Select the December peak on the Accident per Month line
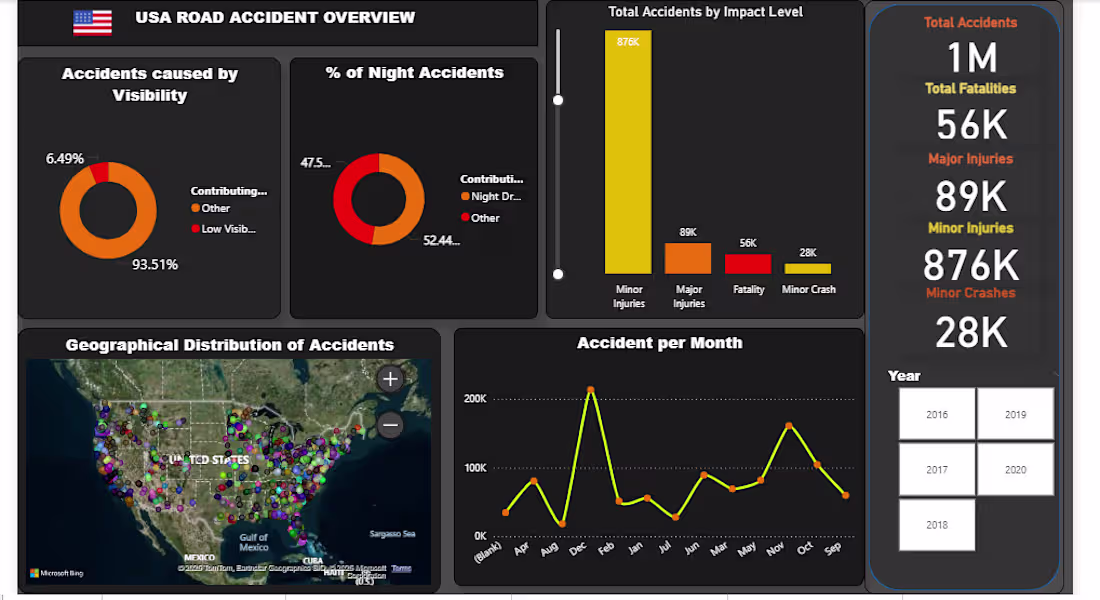This screenshot has width=1100, height=600. (590, 389)
